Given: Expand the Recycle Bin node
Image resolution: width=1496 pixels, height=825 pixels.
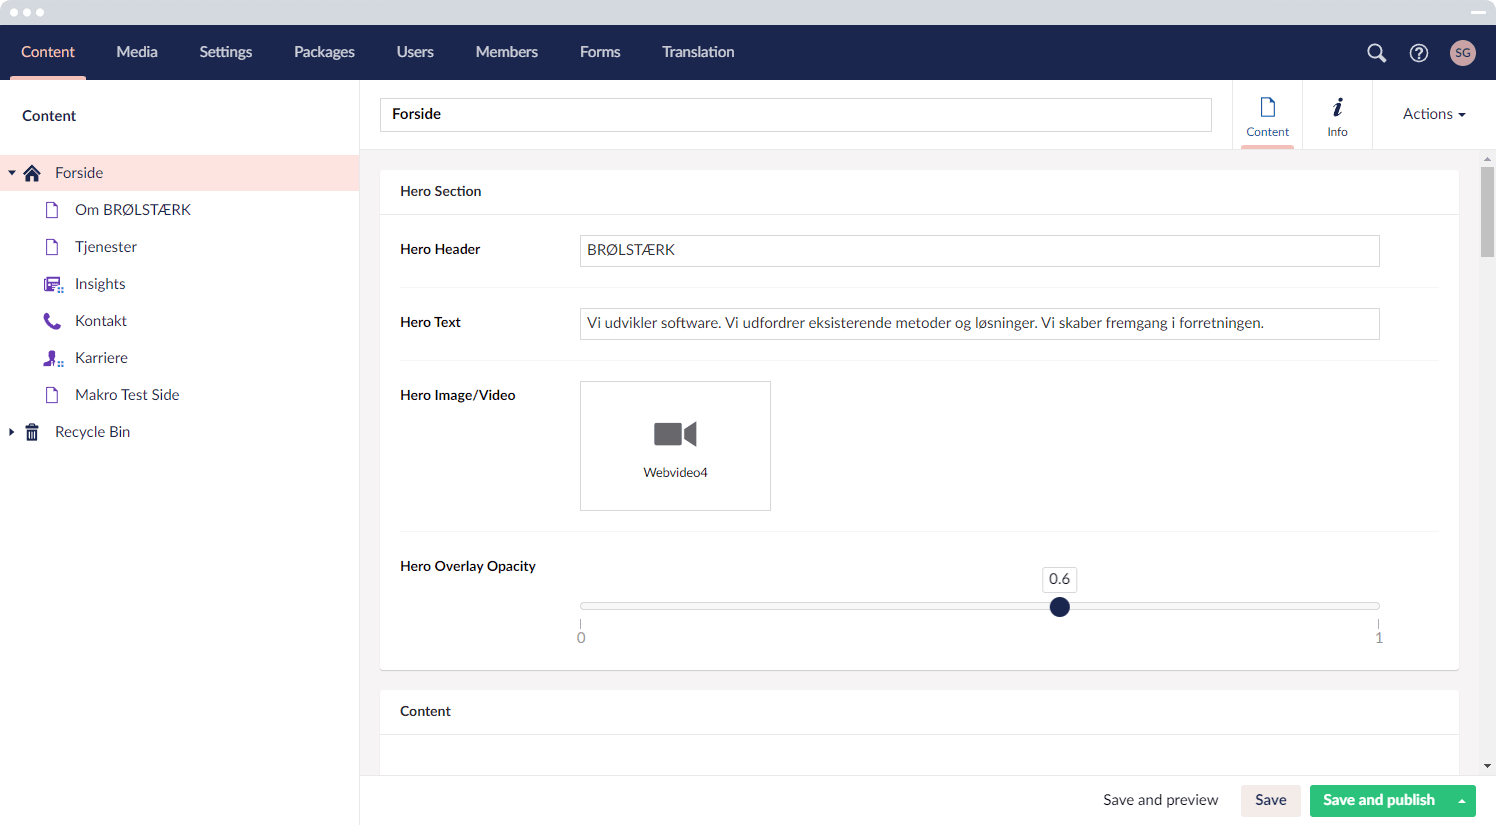Looking at the screenshot, I should (12, 432).
